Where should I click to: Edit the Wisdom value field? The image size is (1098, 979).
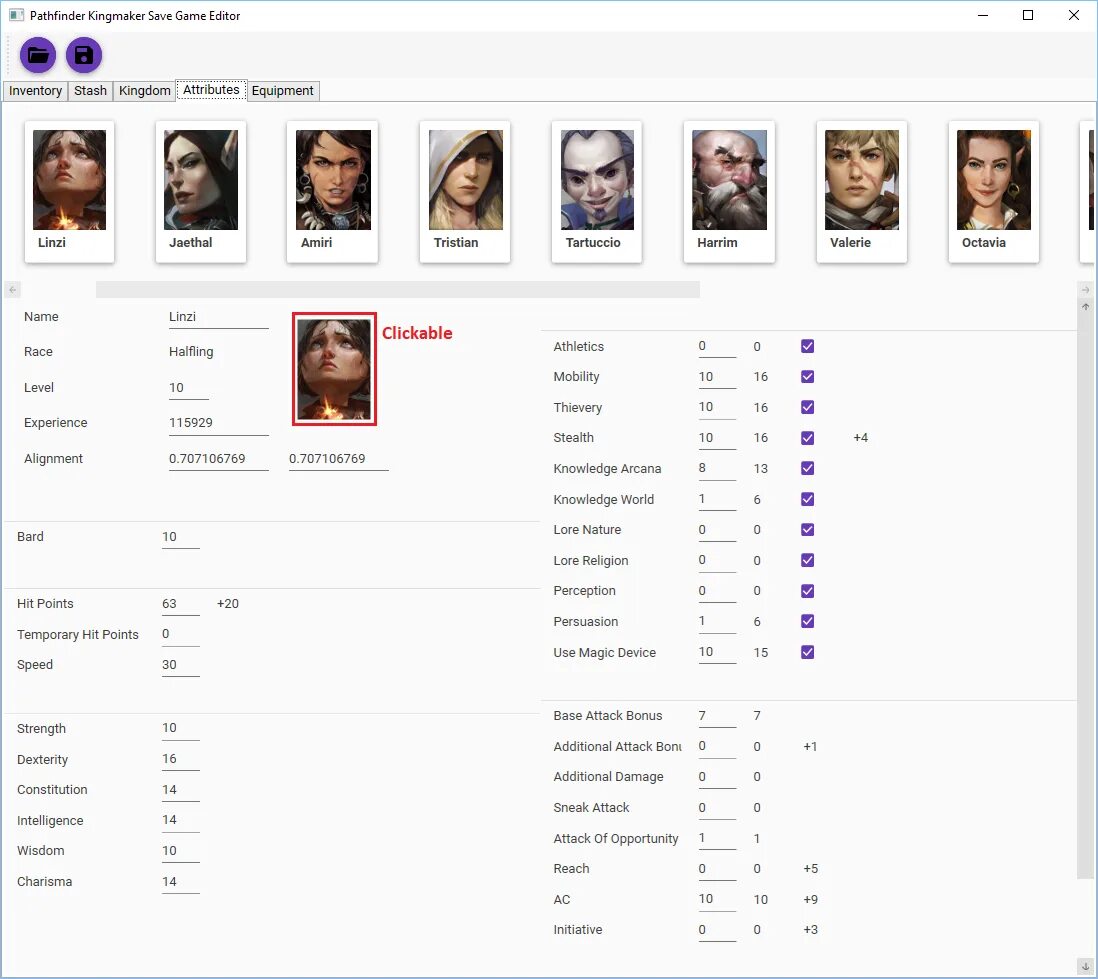point(181,850)
